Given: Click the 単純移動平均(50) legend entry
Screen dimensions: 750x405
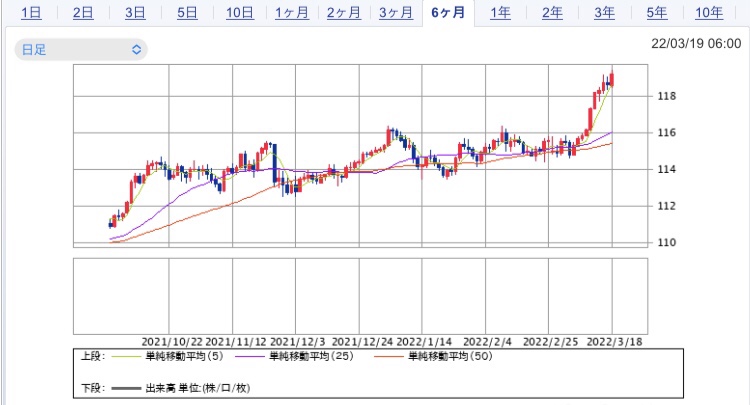Looking at the screenshot, I should click(433, 356).
